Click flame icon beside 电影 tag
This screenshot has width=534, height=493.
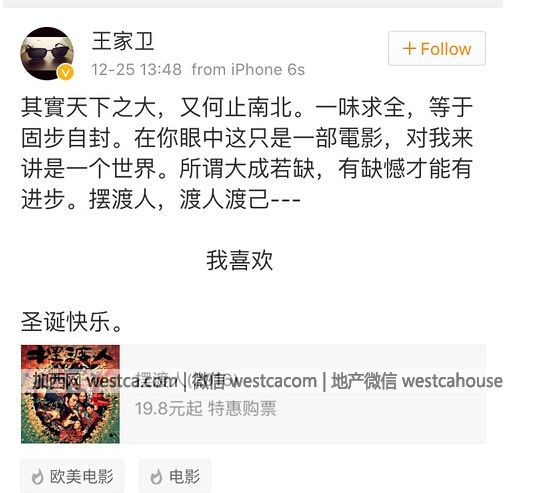point(156,476)
